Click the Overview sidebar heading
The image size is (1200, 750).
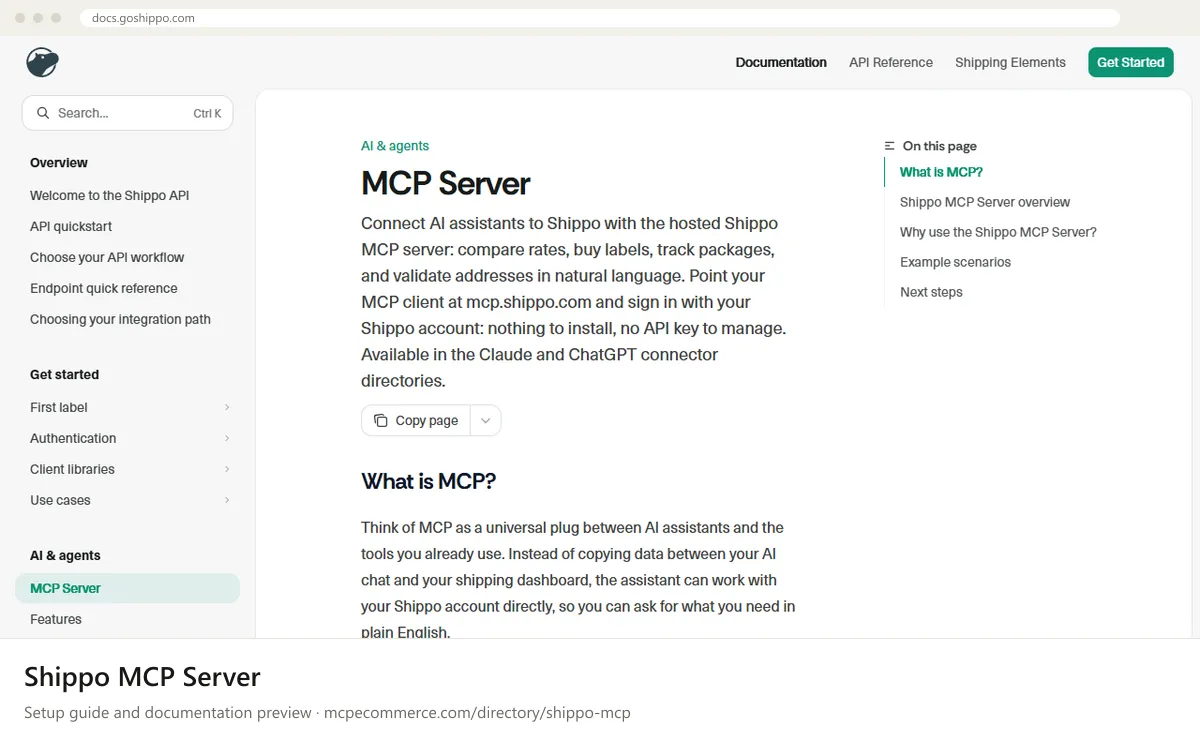59,163
